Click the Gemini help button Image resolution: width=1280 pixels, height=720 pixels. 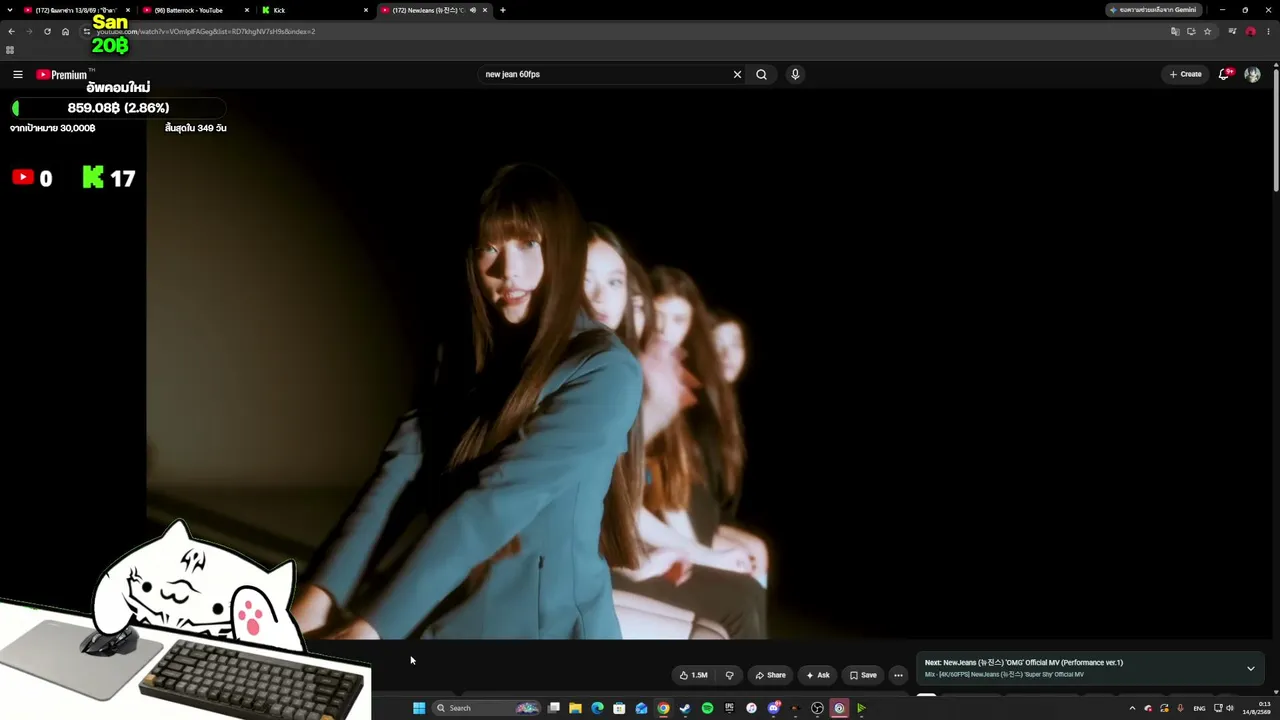1153,10
